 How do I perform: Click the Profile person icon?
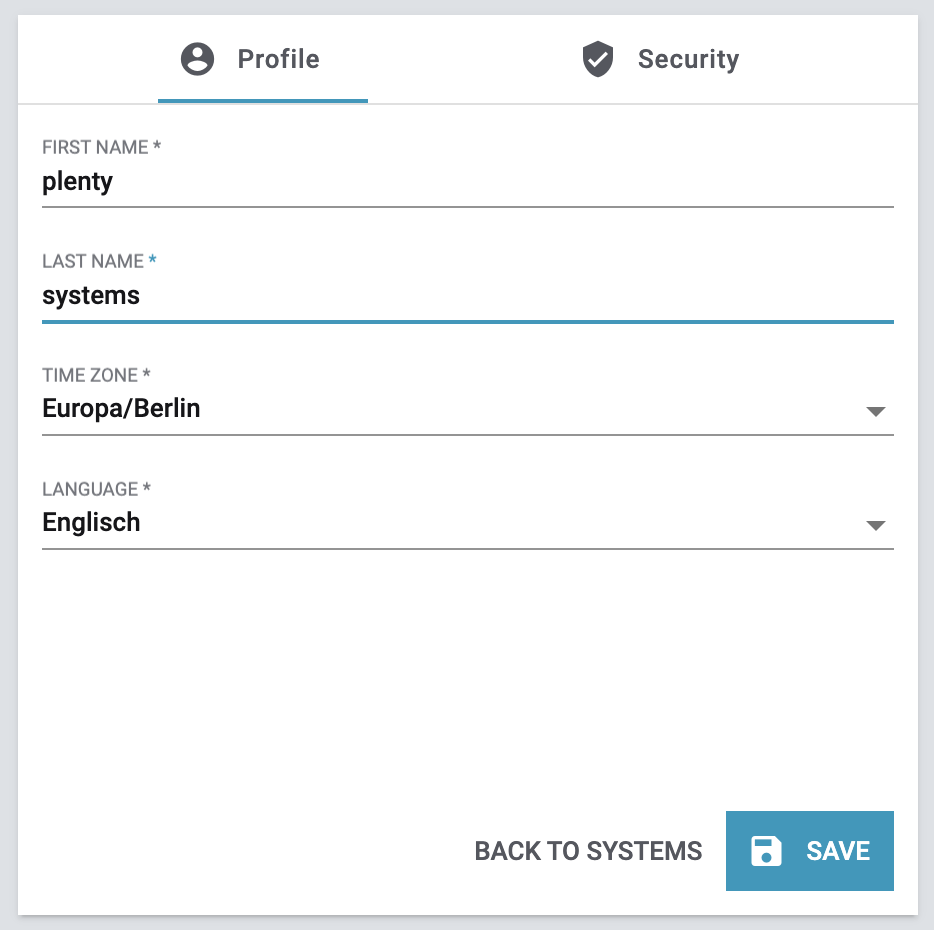click(197, 59)
